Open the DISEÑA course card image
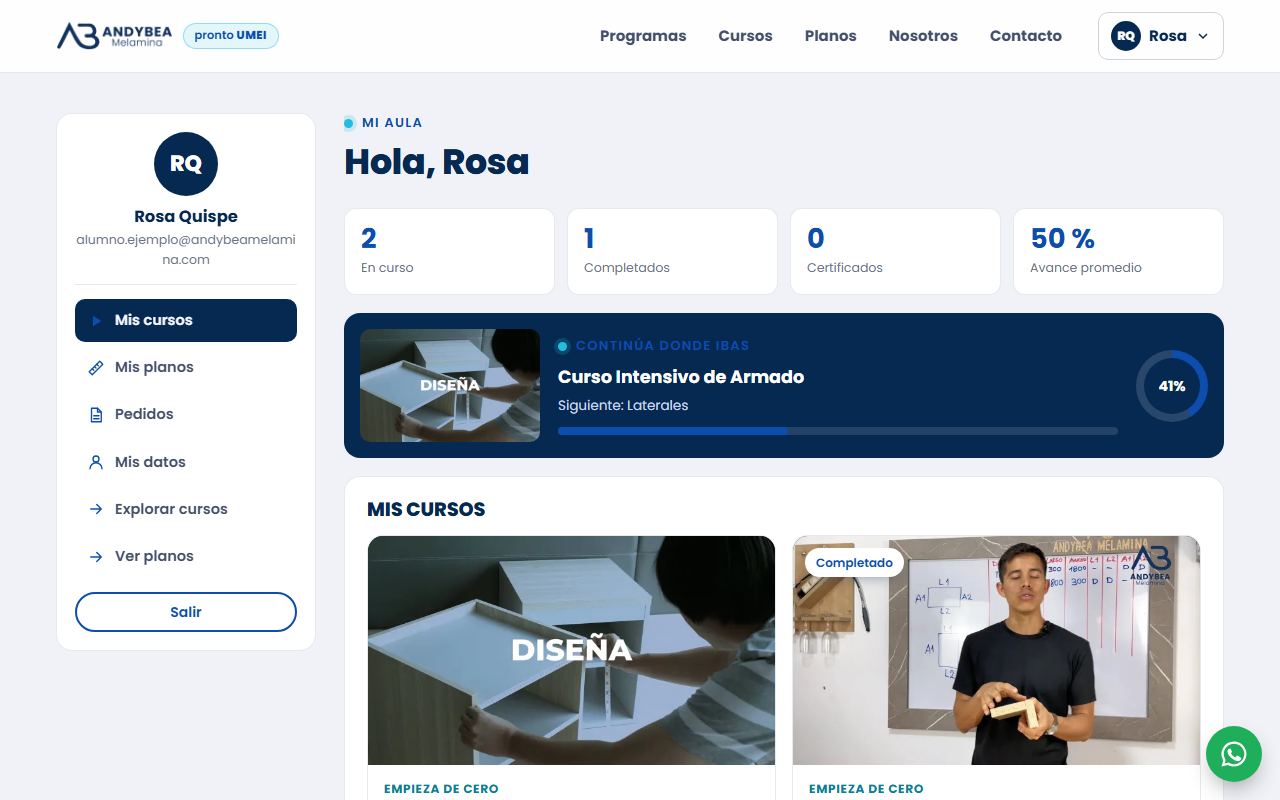The width and height of the screenshot is (1280, 800). 571,650
